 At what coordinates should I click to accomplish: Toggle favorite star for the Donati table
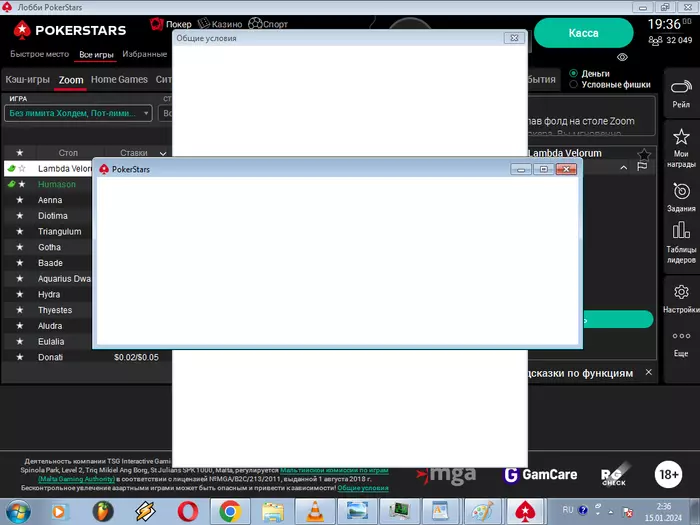pyautogui.click(x=20, y=357)
